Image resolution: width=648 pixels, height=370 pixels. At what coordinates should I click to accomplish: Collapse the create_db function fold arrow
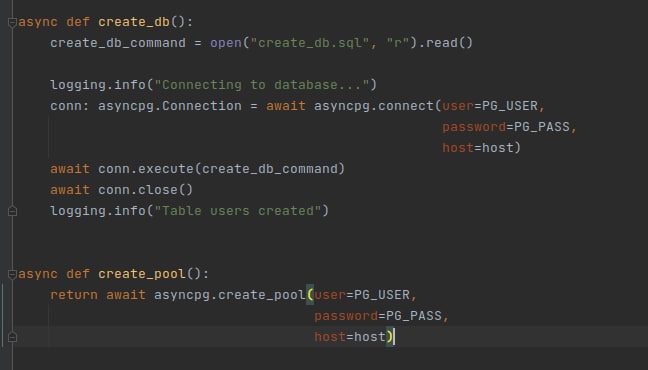pyautogui.click(x=12, y=22)
